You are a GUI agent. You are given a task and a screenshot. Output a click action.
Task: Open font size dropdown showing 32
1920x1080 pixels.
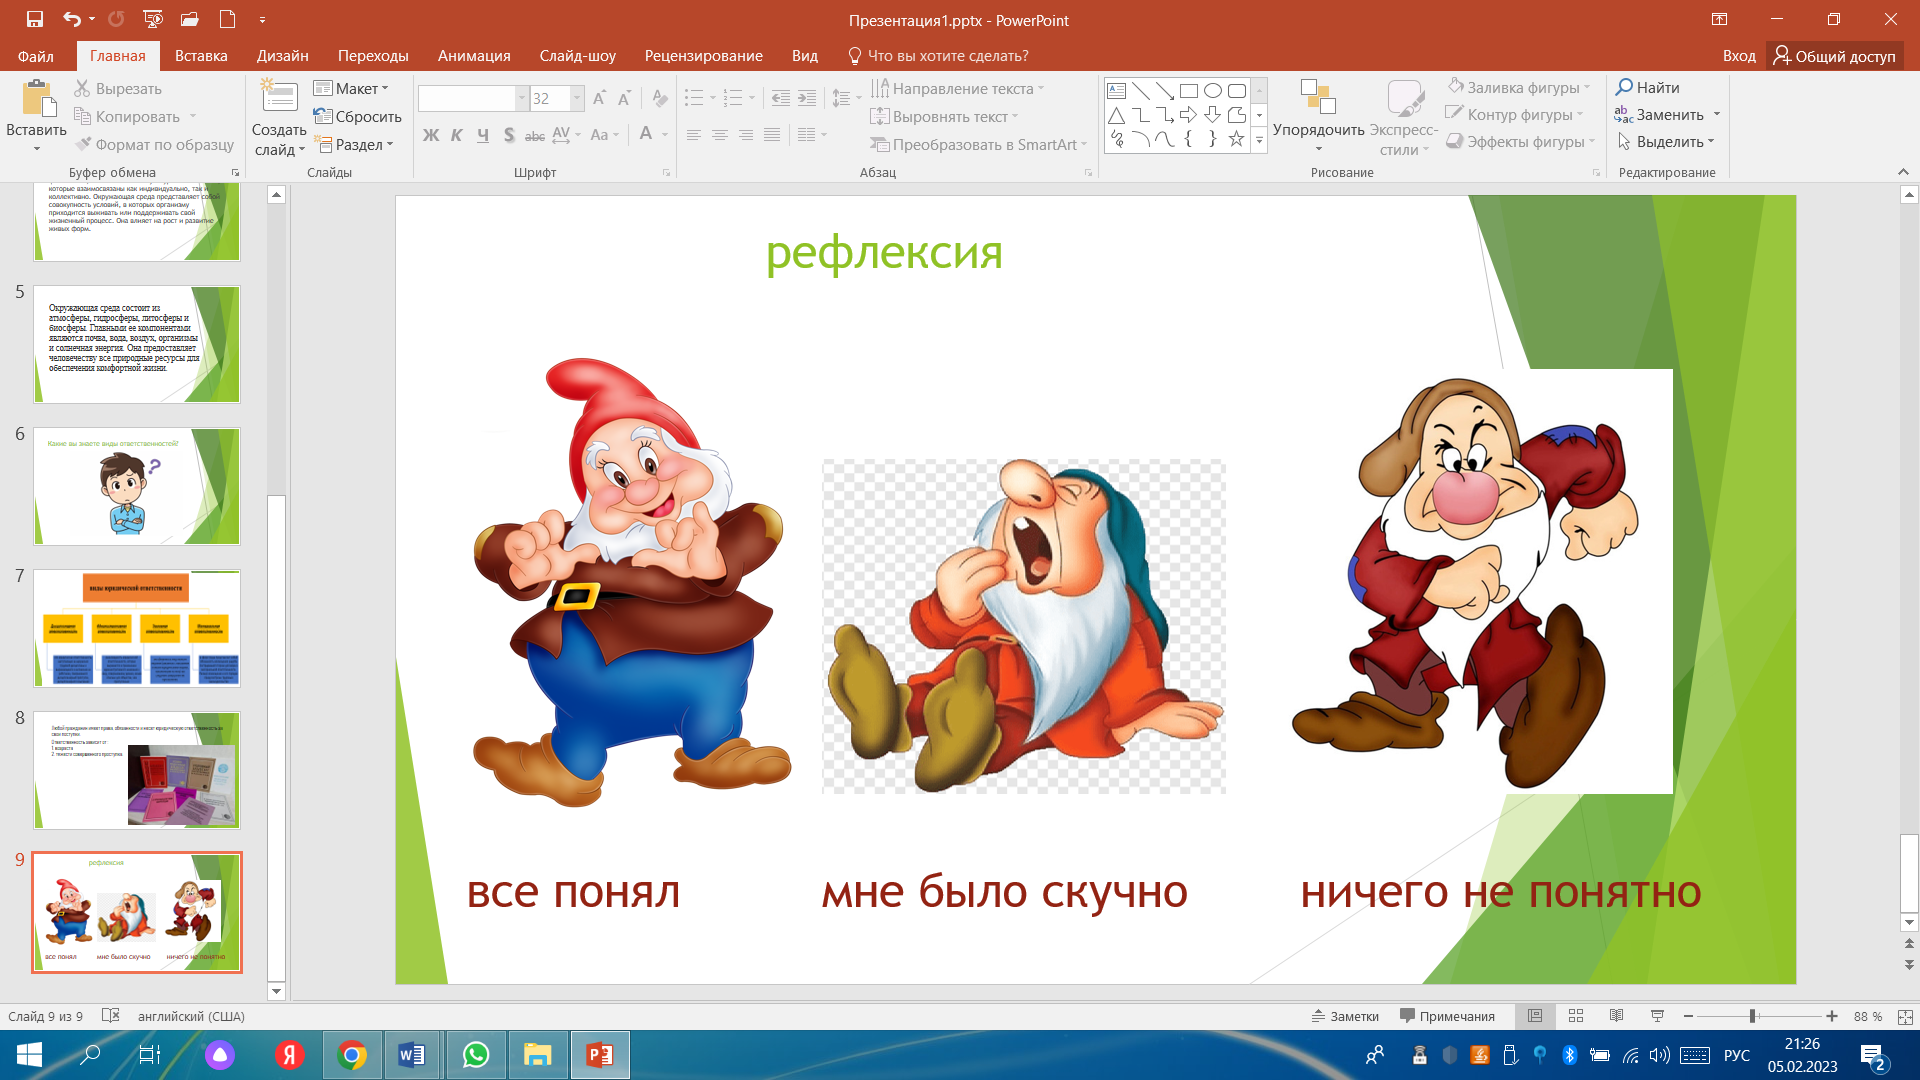[x=577, y=98]
